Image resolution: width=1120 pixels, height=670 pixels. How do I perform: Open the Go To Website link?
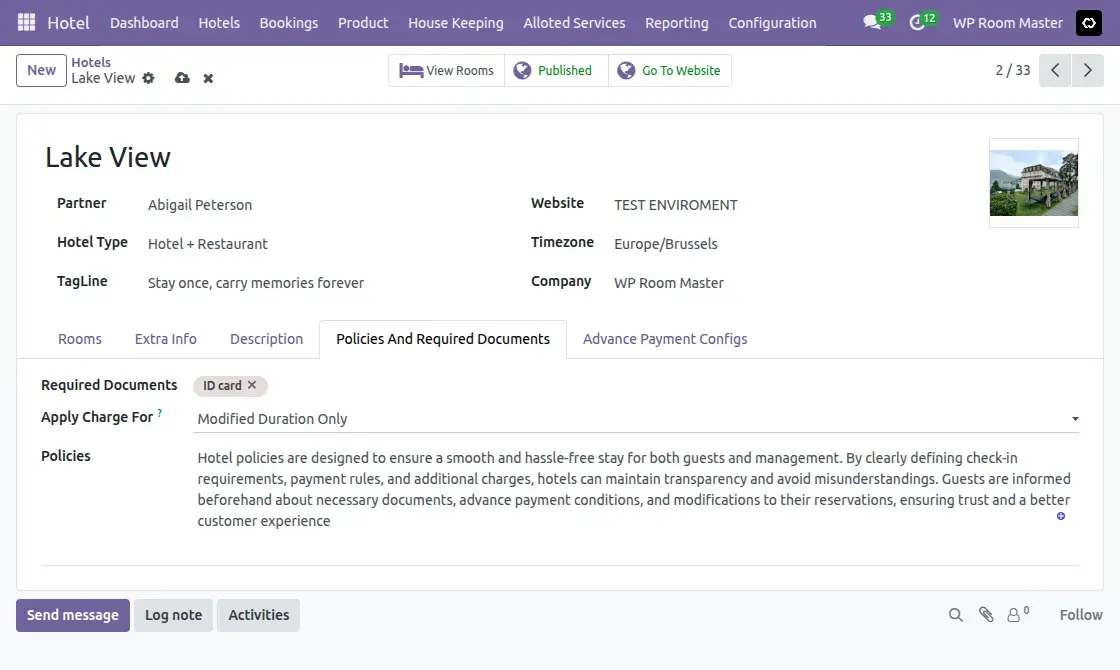tap(670, 70)
